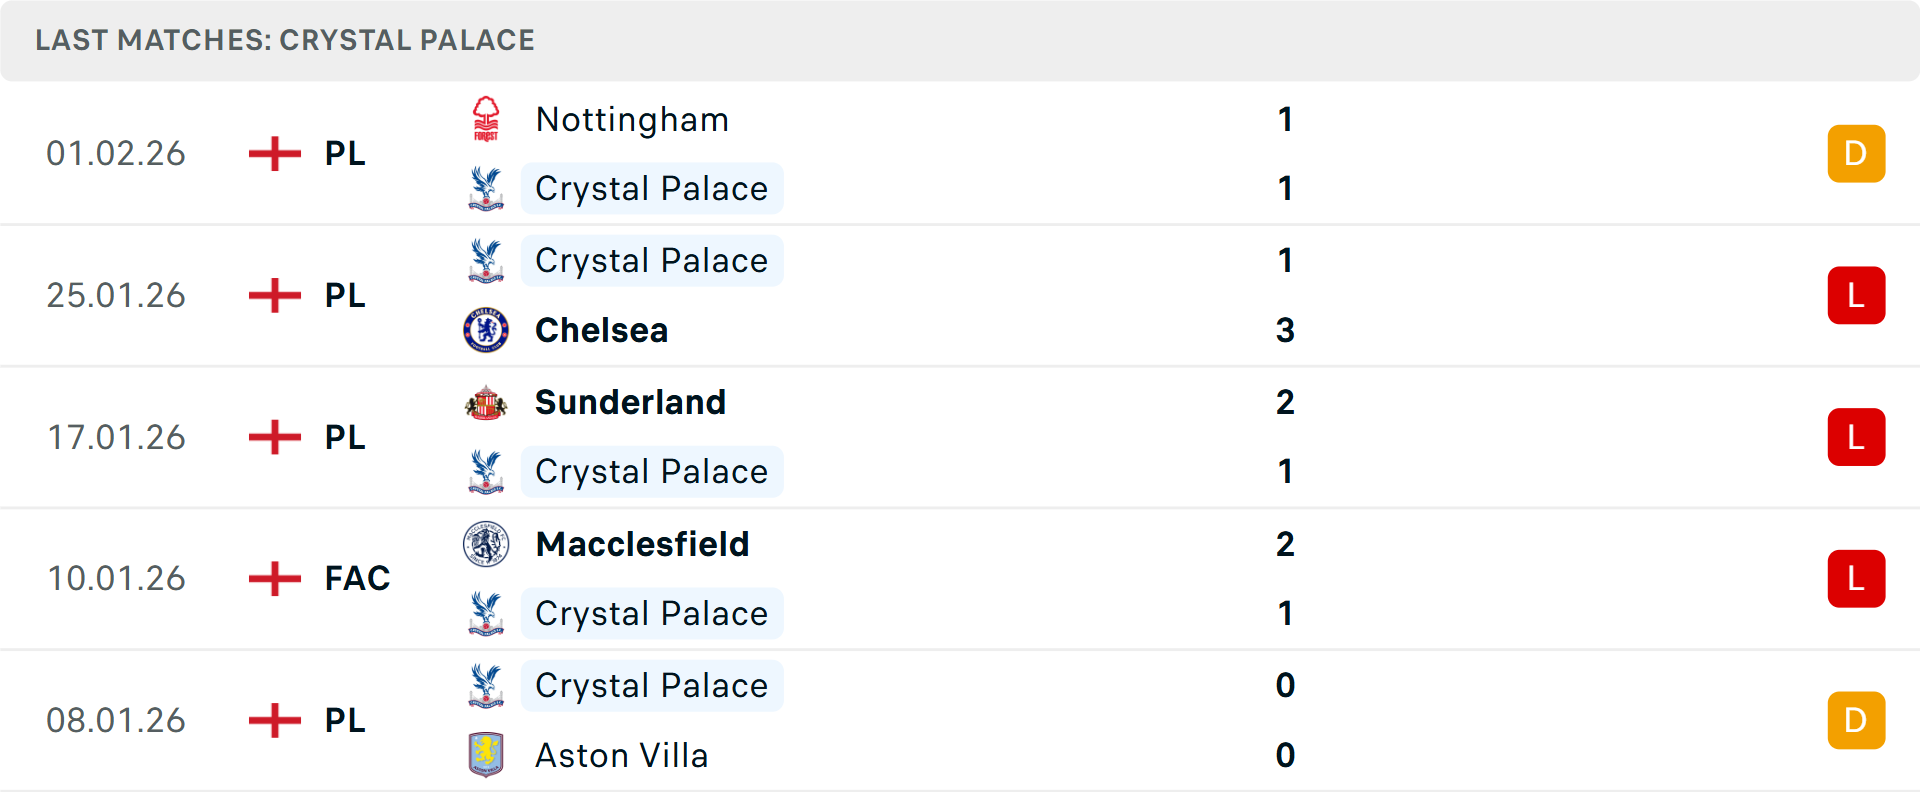Open the Crystal Palace team link in Chelsea match
Viewport: 1920px width, 792px height.
(651, 260)
